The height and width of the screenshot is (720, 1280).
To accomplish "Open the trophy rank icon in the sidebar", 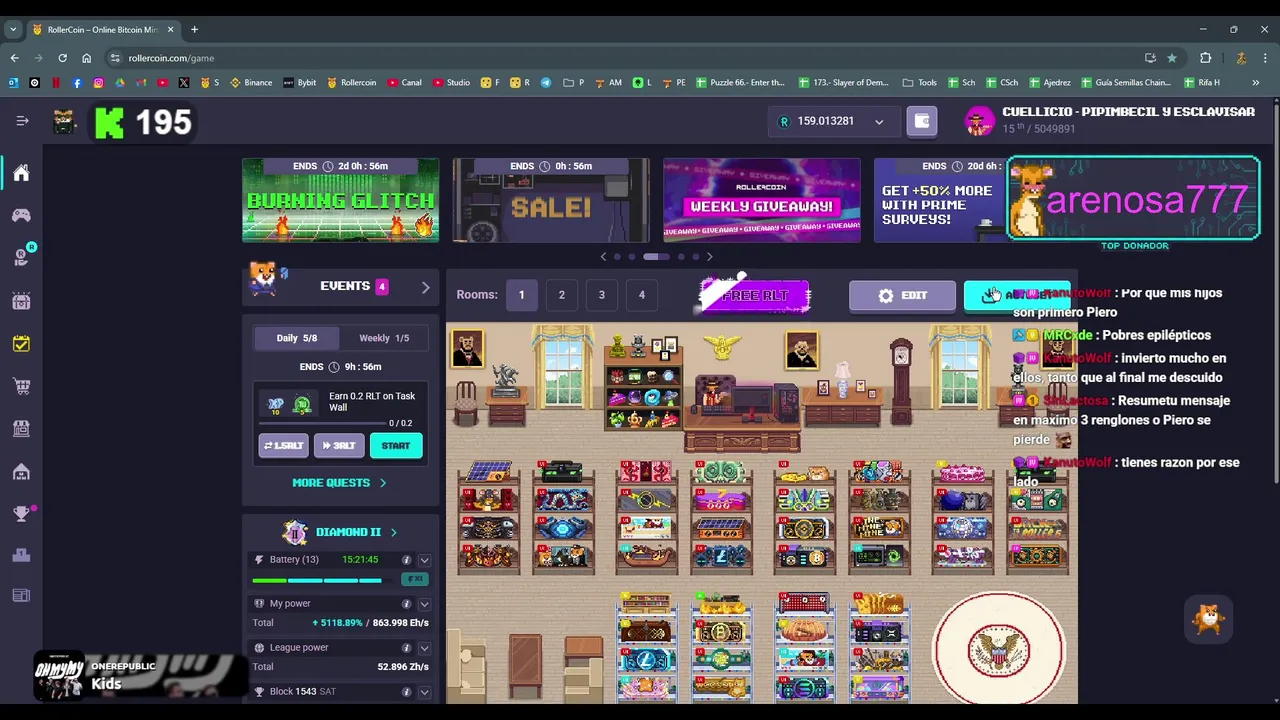I will (x=21, y=514).
